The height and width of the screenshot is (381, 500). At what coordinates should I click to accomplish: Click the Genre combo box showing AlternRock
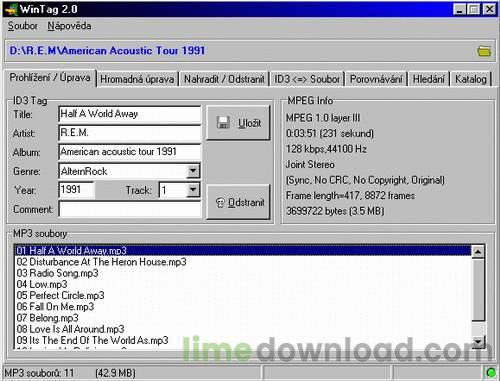pos(129,171)
